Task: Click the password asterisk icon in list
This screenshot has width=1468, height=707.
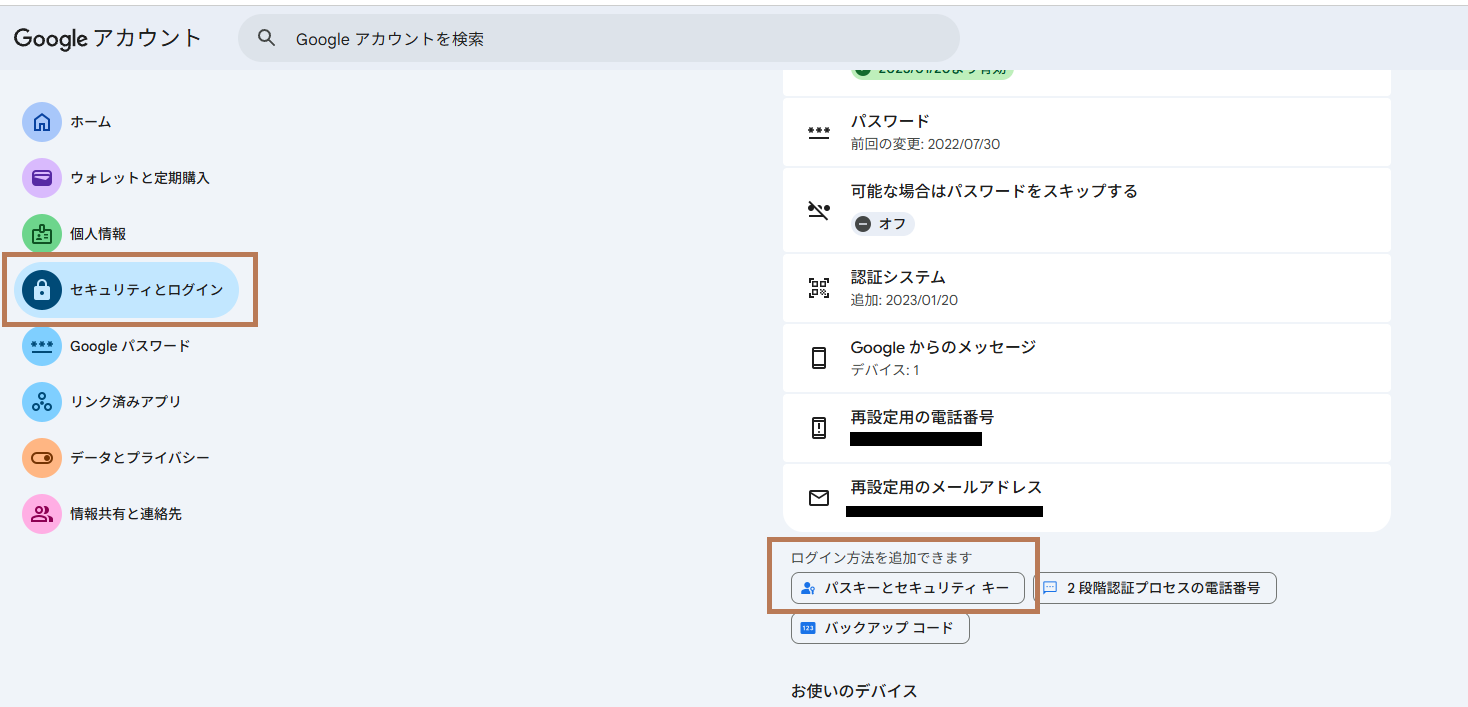Action: tap(819, 132)
